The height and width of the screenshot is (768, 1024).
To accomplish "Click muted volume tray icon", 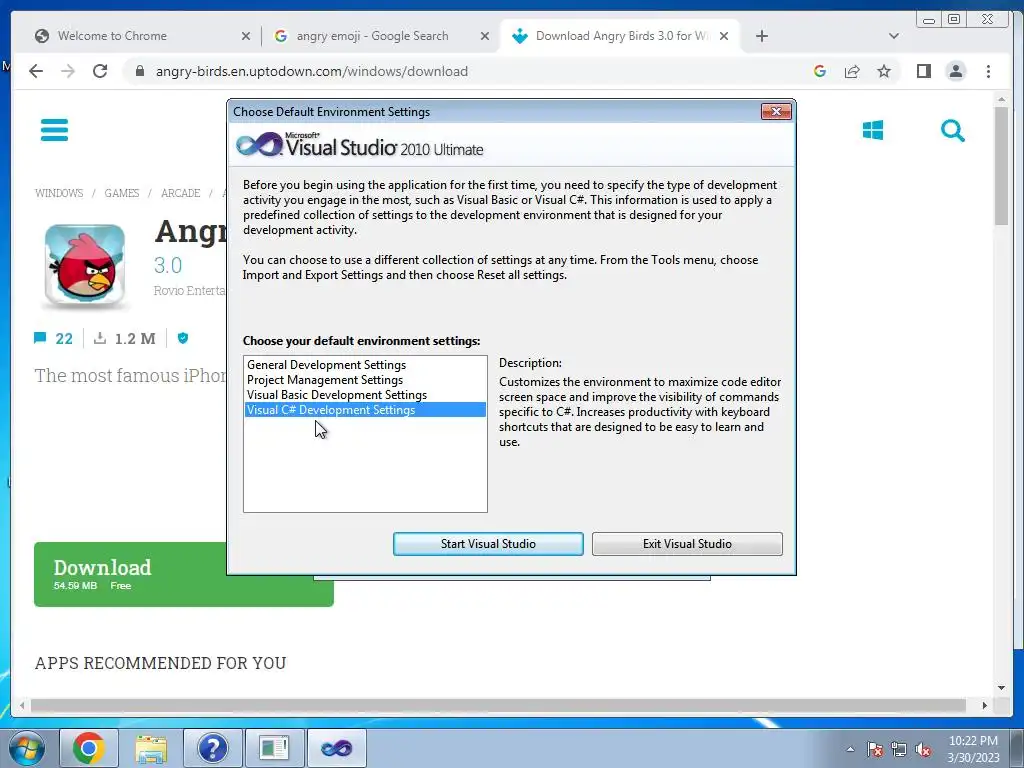I will click(x=923, y=749).
